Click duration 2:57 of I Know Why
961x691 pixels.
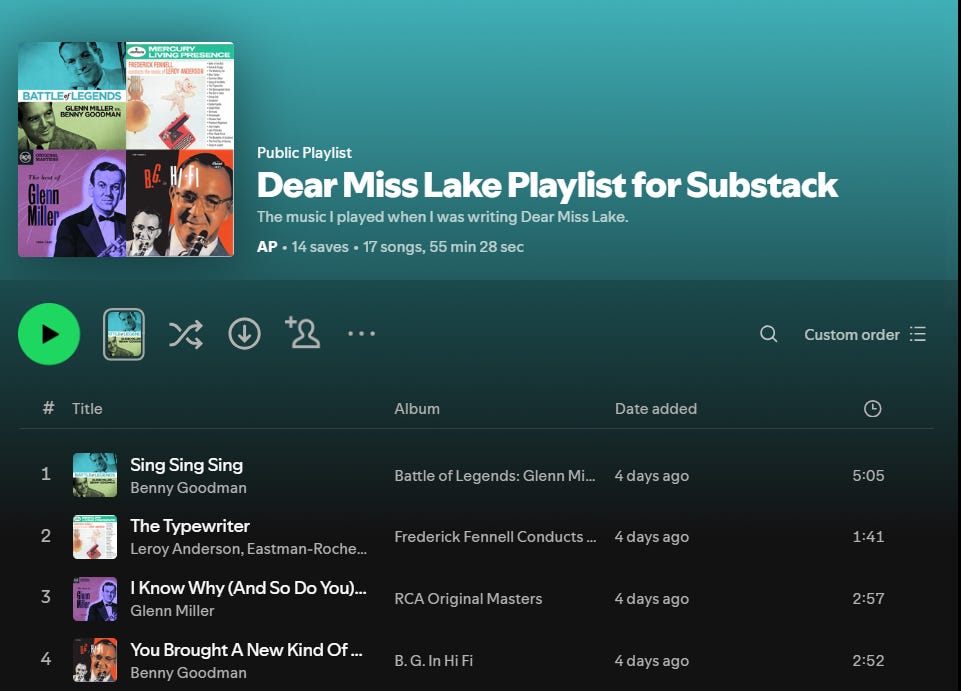coord(868,599)
